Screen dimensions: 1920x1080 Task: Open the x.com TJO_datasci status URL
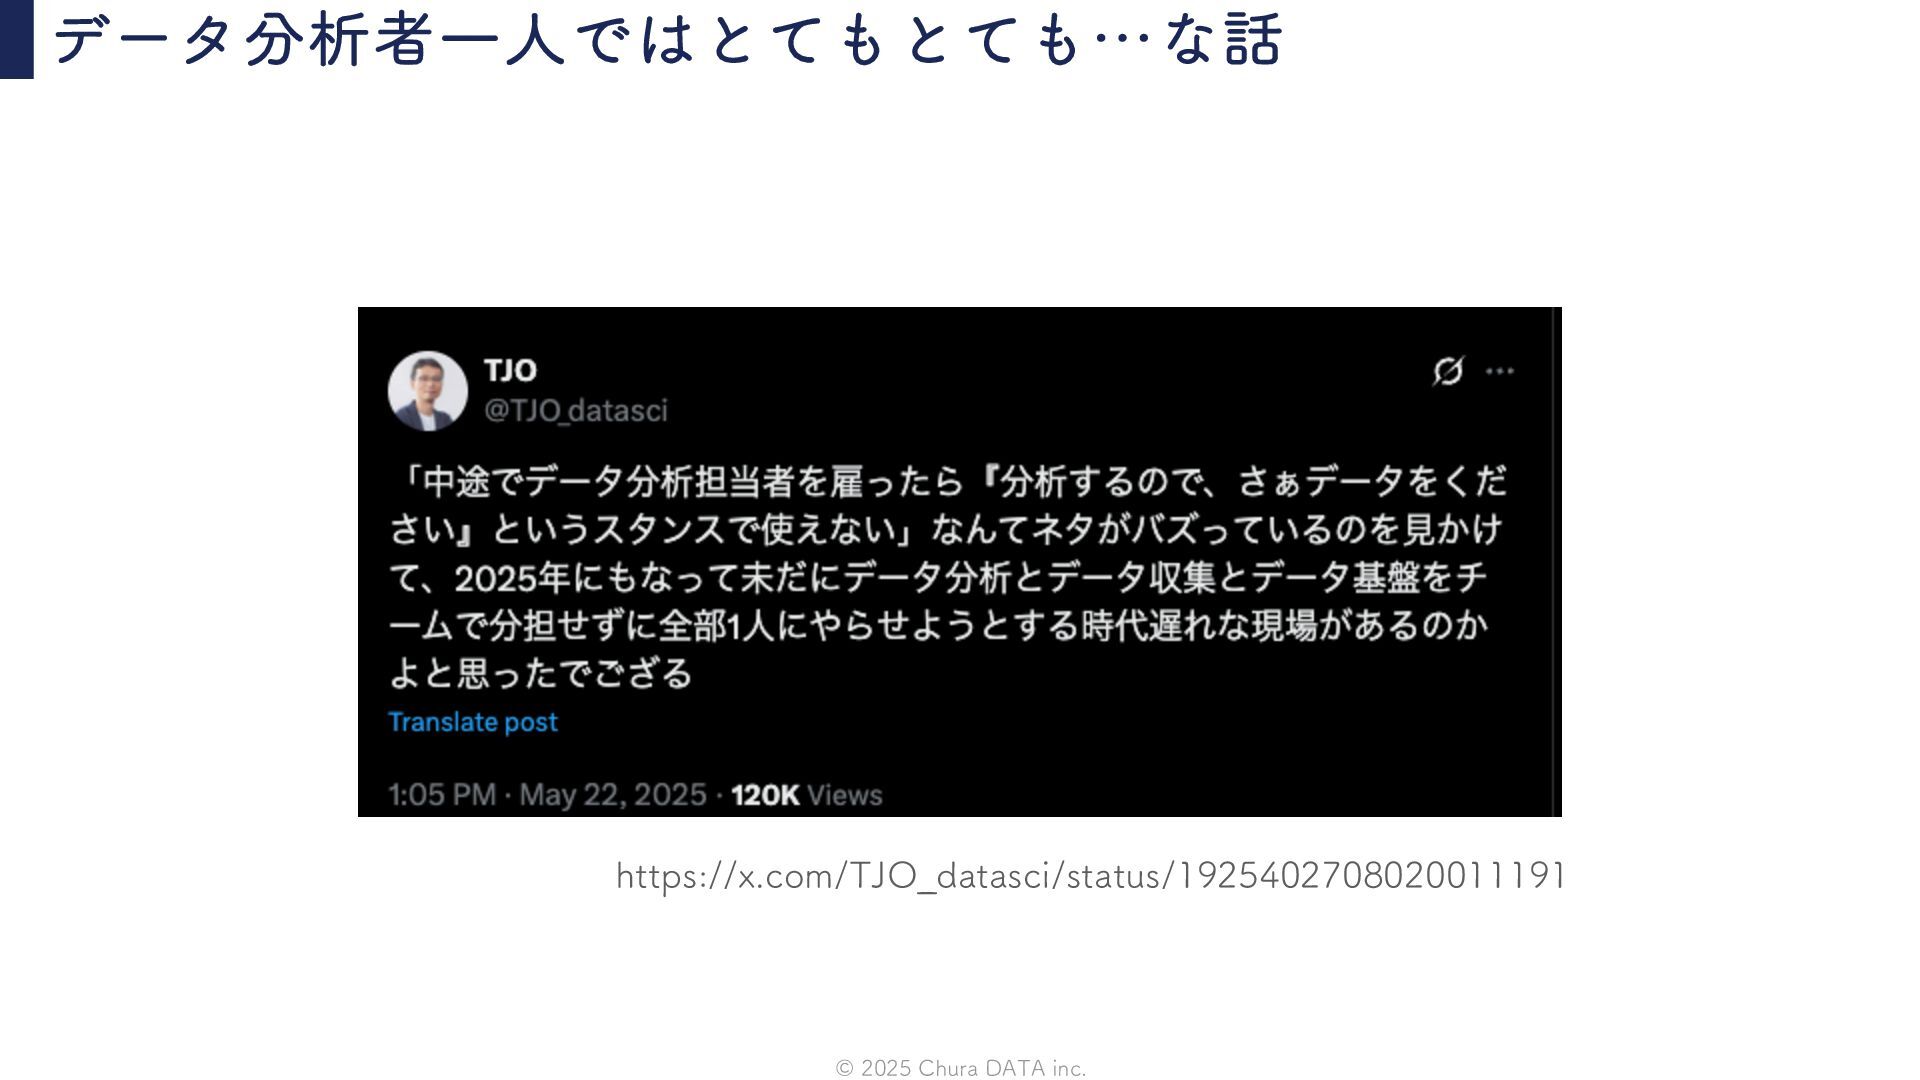(1091, 876)
